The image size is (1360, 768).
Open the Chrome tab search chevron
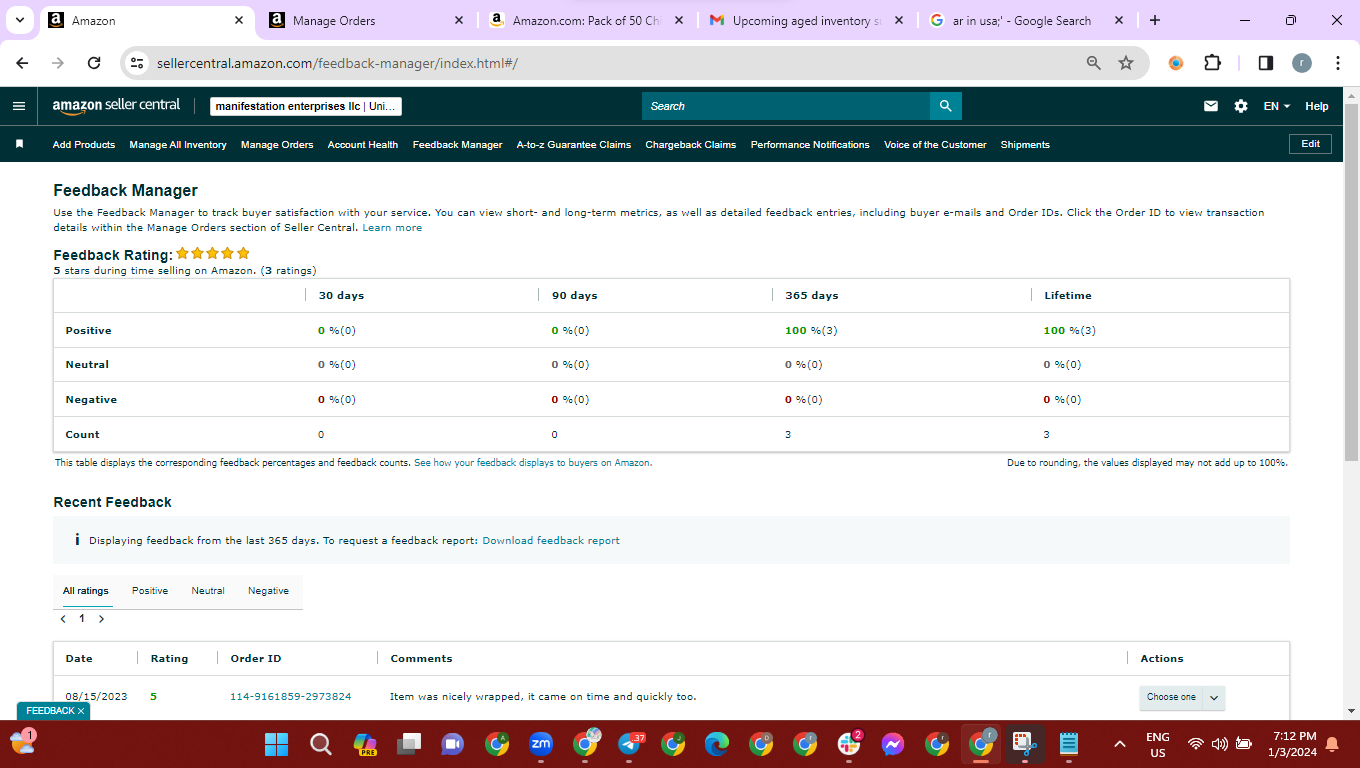pos(19,20)
